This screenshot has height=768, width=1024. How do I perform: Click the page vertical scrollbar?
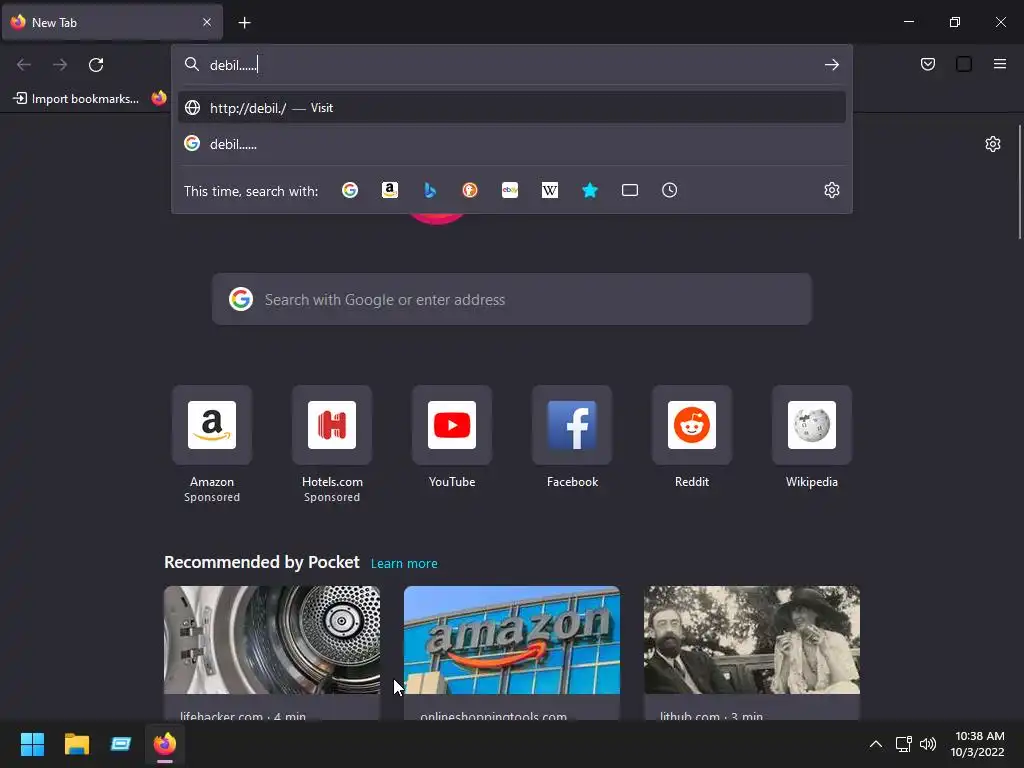[1019, 183]
